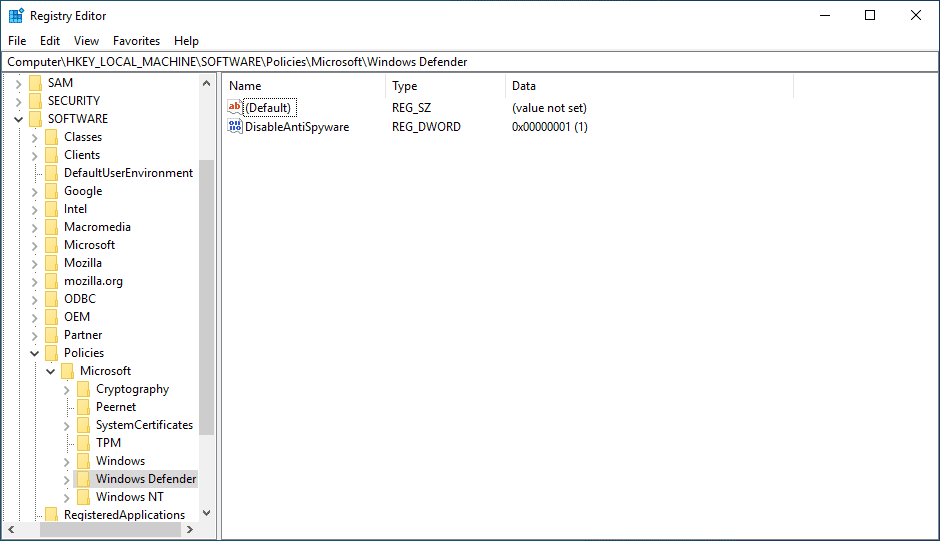This screenshot has width=940, height=541.
Task: Click the Partner folder icon
Action: pyautogui.click(x=52, y=335)
